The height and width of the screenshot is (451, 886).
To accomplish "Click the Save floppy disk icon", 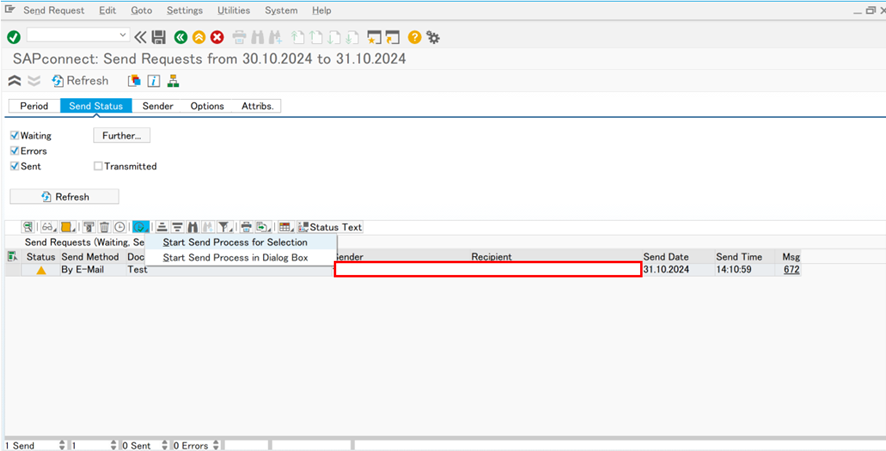I will pos(159,37).
